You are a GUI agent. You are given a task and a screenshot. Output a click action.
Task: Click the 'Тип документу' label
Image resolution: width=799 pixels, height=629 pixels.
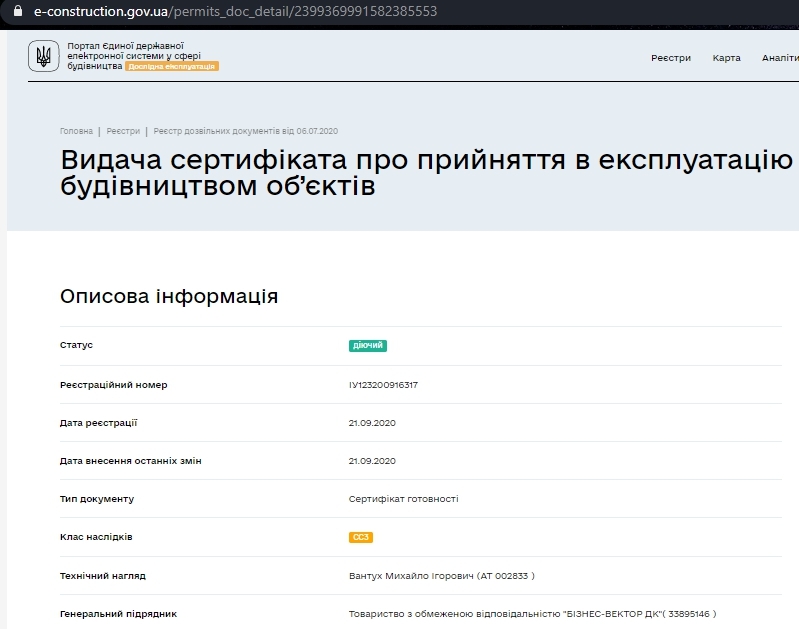tap(97, 499)
